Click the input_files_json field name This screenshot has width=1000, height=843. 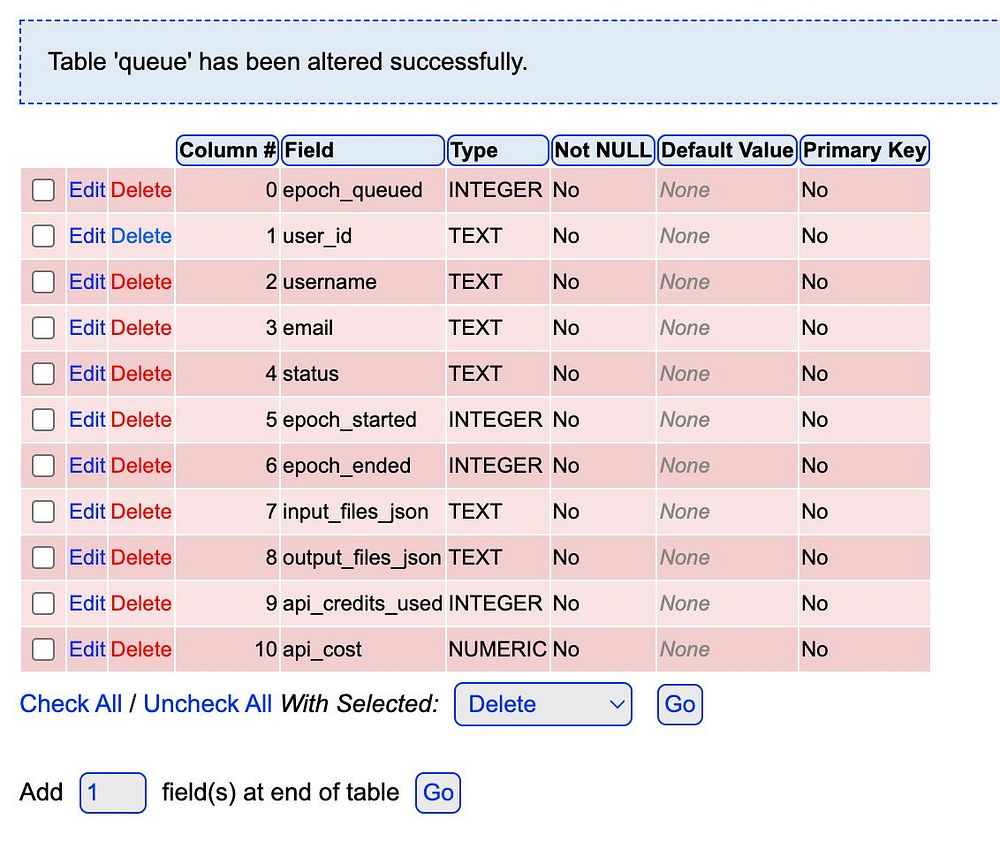pos(355,511)
